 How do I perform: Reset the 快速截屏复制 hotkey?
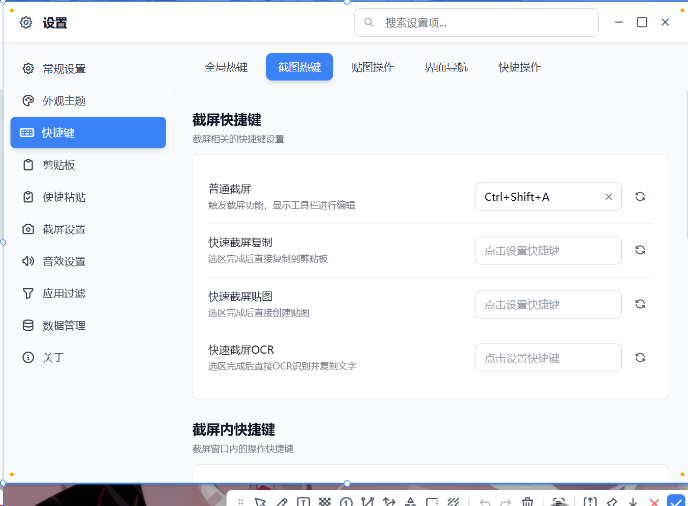pos(640,250)
